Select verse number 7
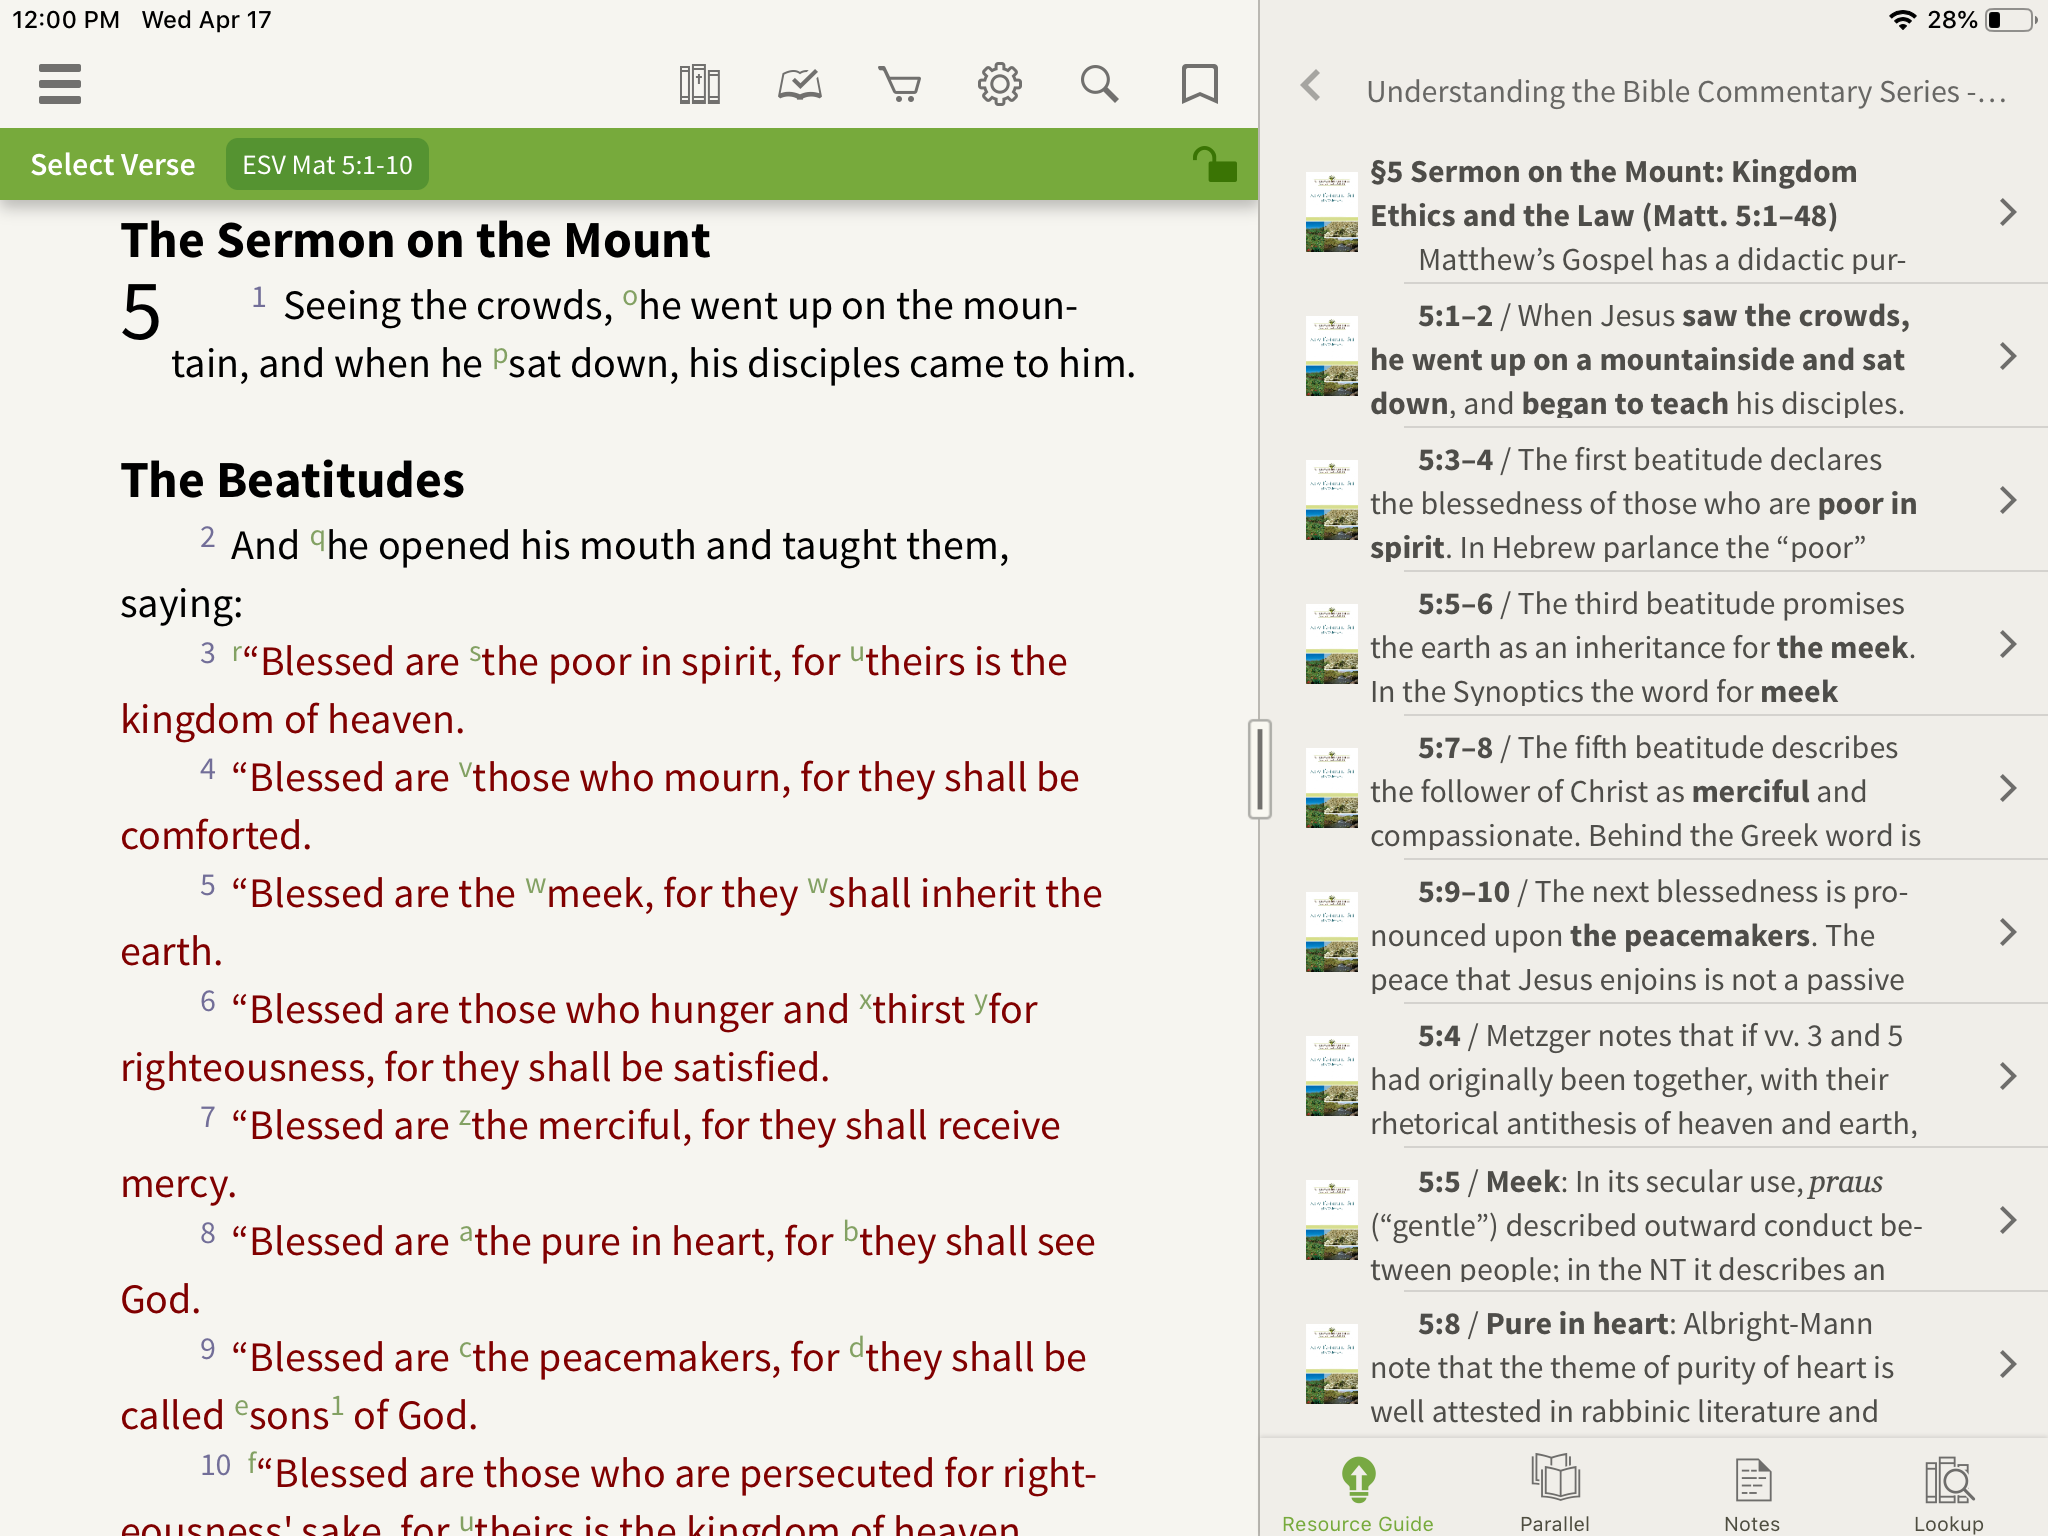The image size is (2048, 1536). (207, 1117)
